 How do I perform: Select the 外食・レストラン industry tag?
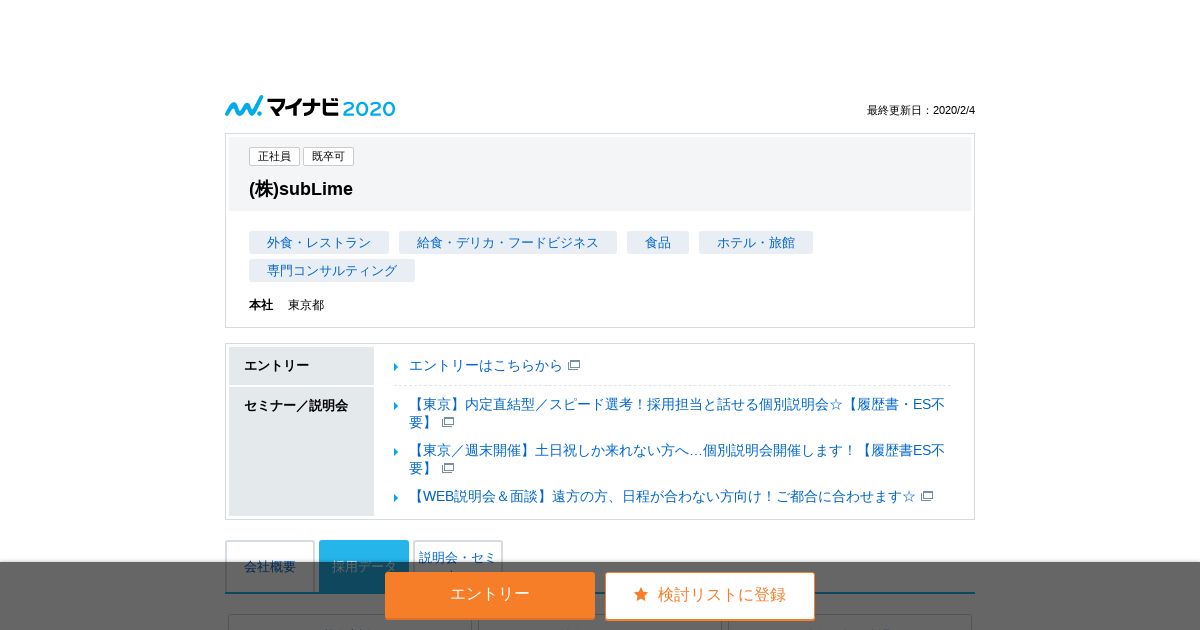[319, 242]
